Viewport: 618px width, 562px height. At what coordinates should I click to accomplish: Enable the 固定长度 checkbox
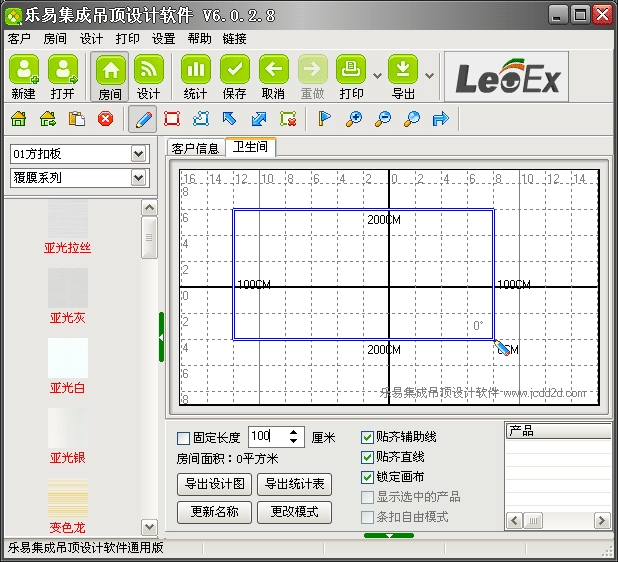[183, 438]
